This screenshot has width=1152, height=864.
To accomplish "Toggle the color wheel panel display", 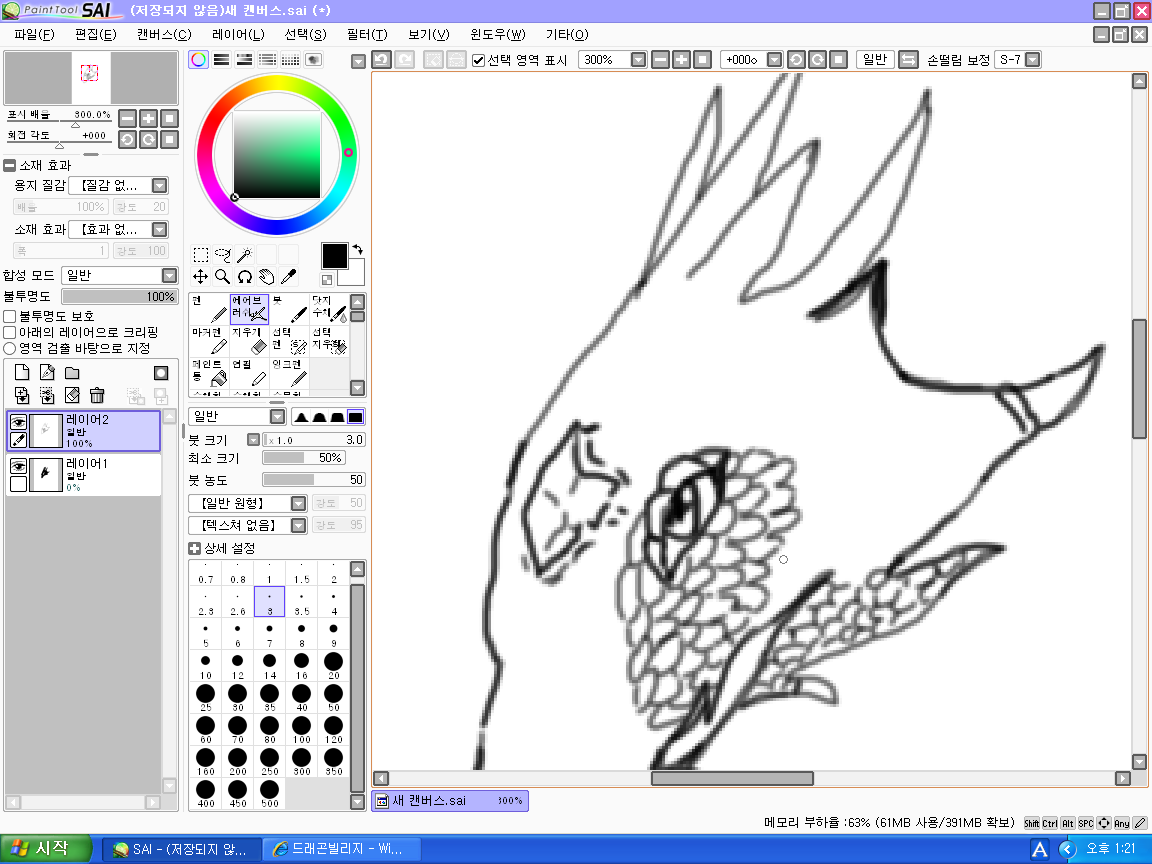I will (198, 60).
